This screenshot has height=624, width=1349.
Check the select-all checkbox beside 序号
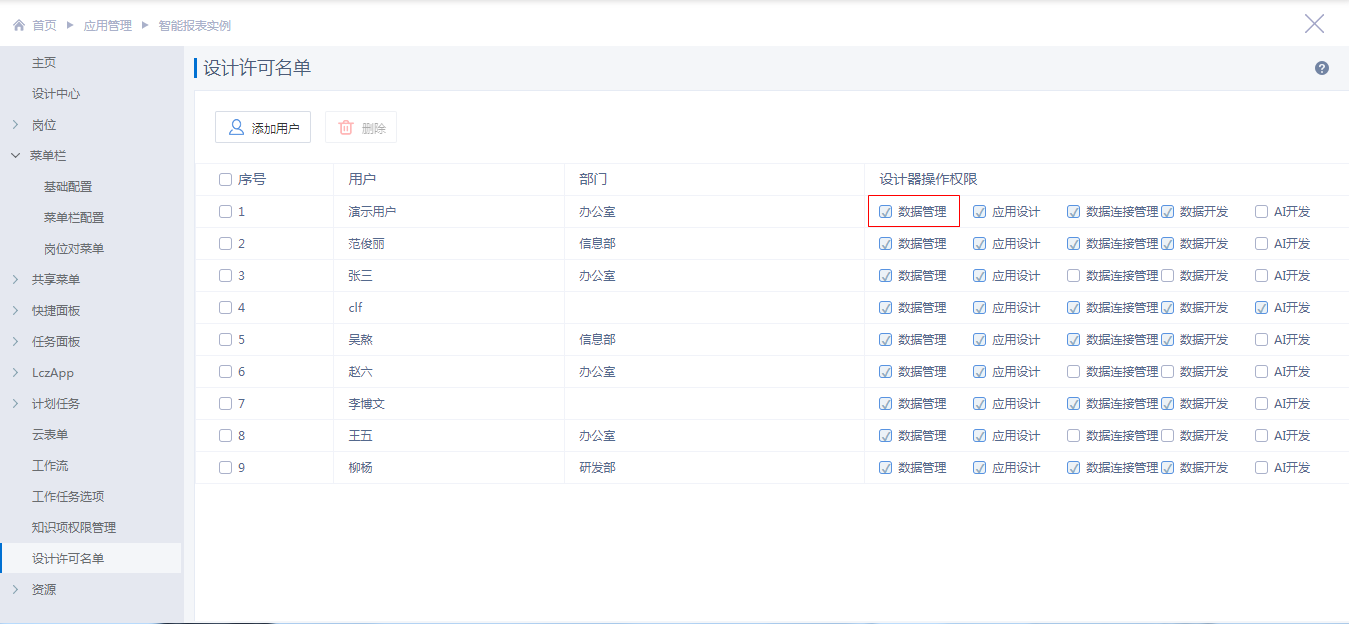pos(225,180)
